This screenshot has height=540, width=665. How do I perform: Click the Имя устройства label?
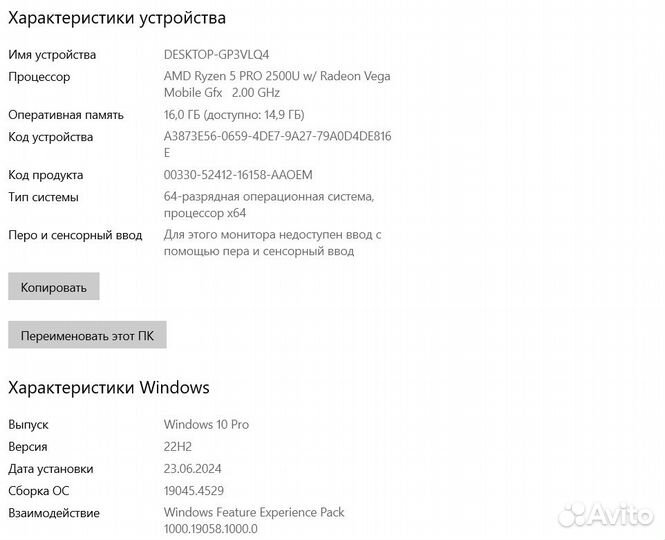click(x=52, y=55)
